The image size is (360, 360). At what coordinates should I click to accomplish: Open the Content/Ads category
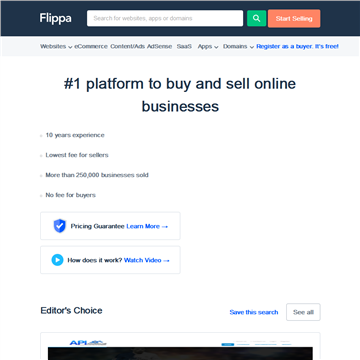[127, 47]
